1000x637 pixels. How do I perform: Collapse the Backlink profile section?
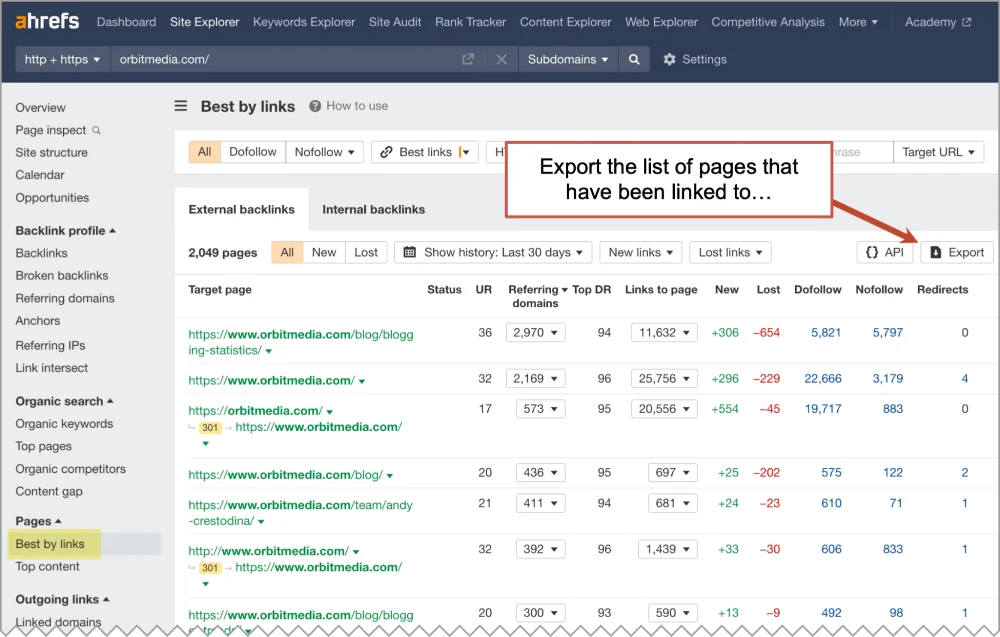(66, 230)
